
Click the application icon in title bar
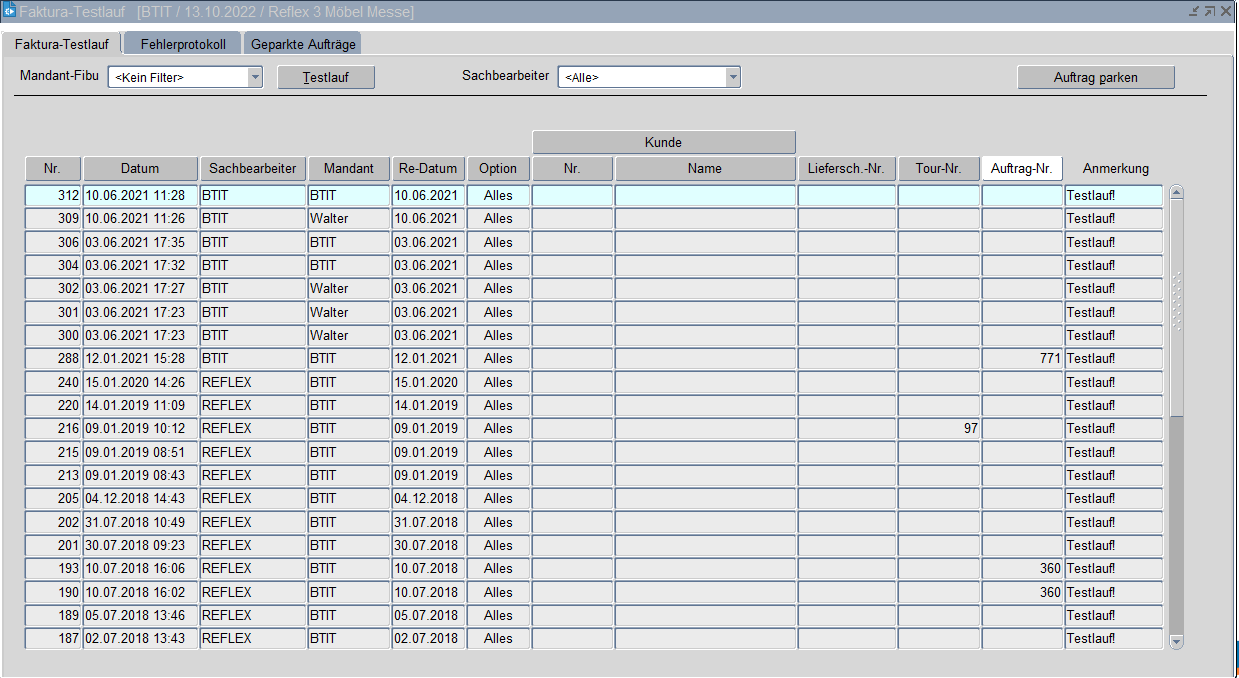tap(10, 11)
